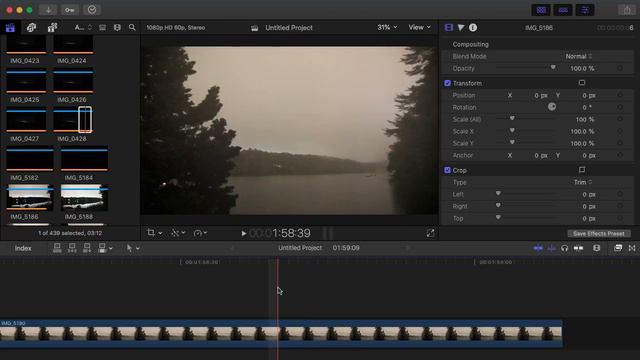Toggle the Crop checkbox
The height and width of the screenshot is (360, 640).
[x=447, y=170]
